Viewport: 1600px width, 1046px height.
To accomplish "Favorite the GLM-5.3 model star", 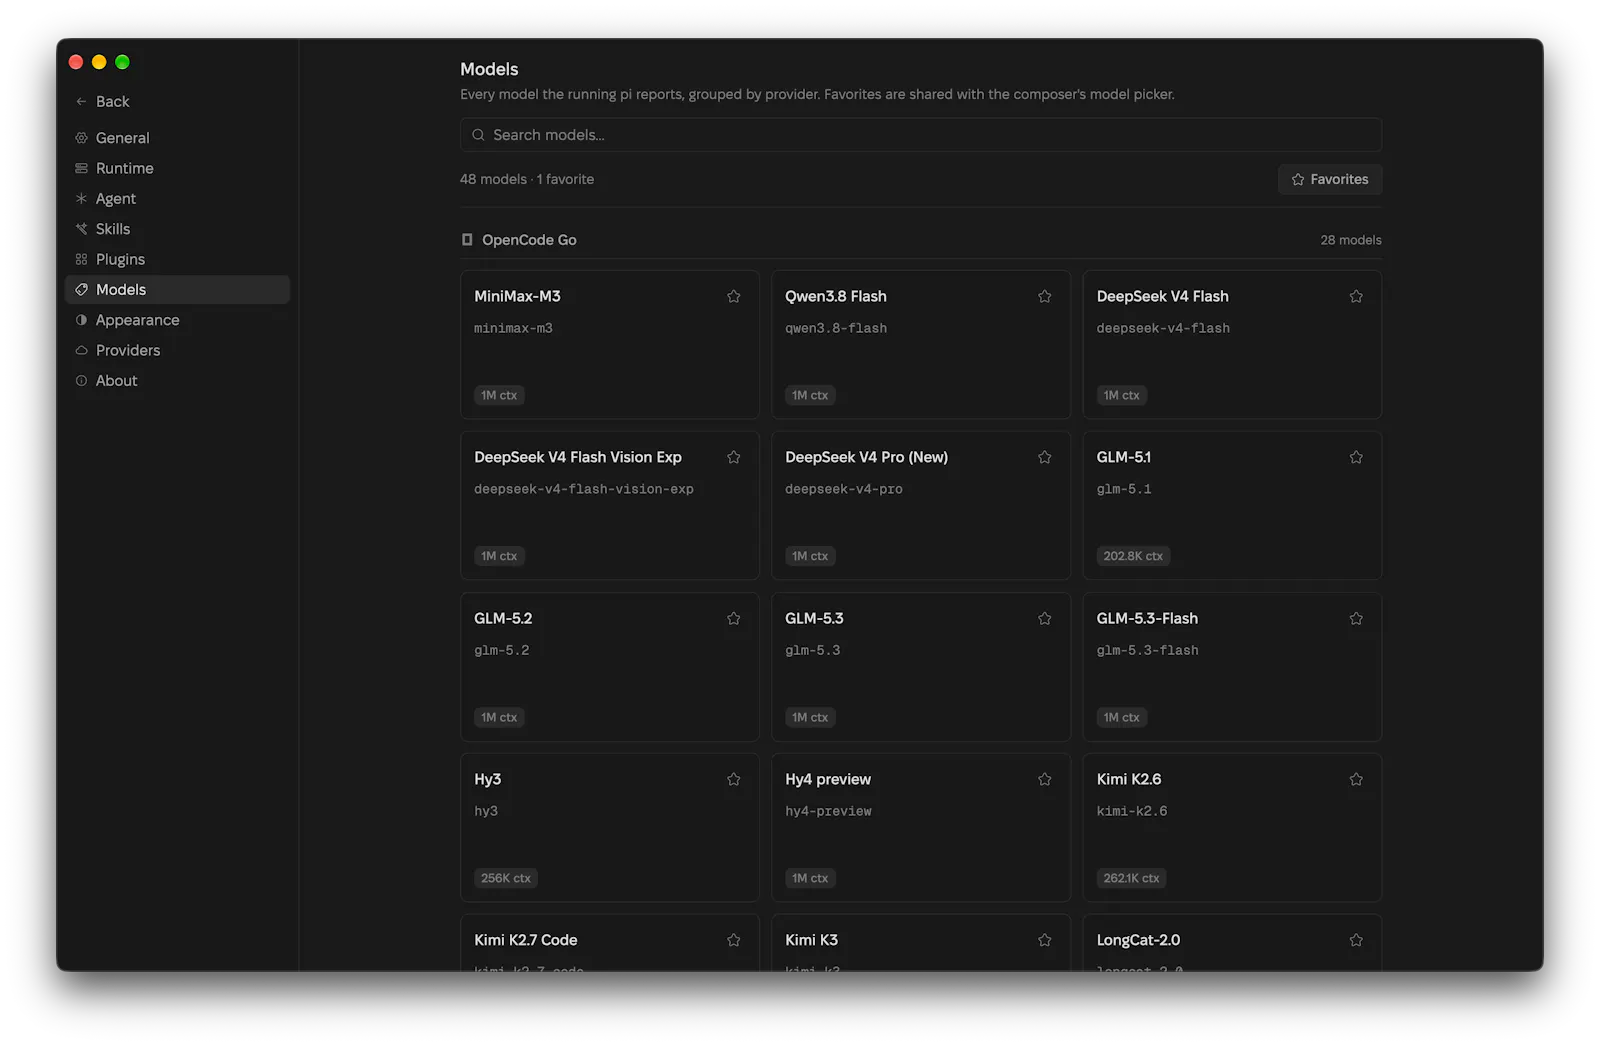I will click(x=1044, y=618).
